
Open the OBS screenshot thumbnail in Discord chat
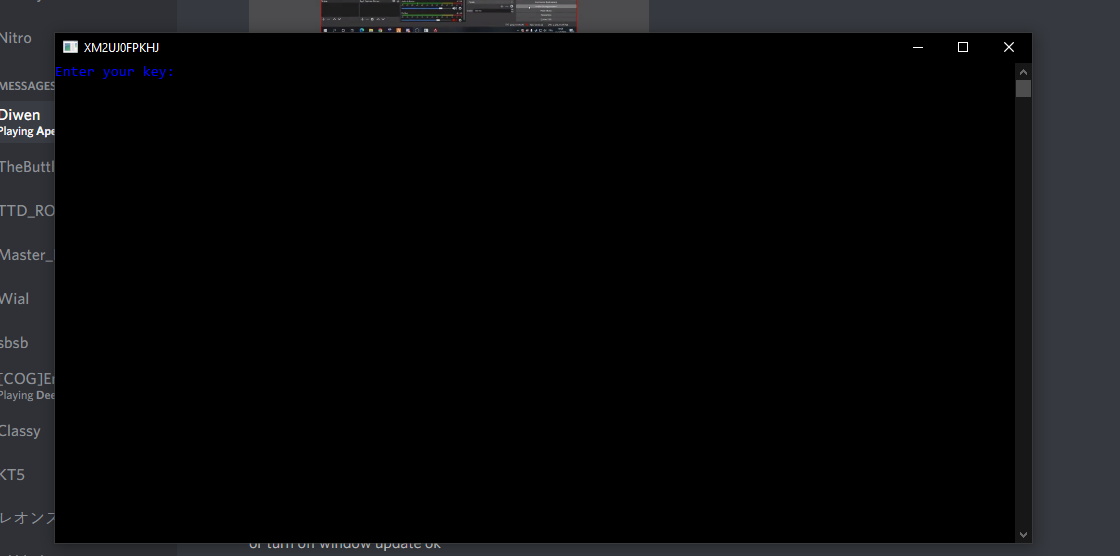coord(449,16)
